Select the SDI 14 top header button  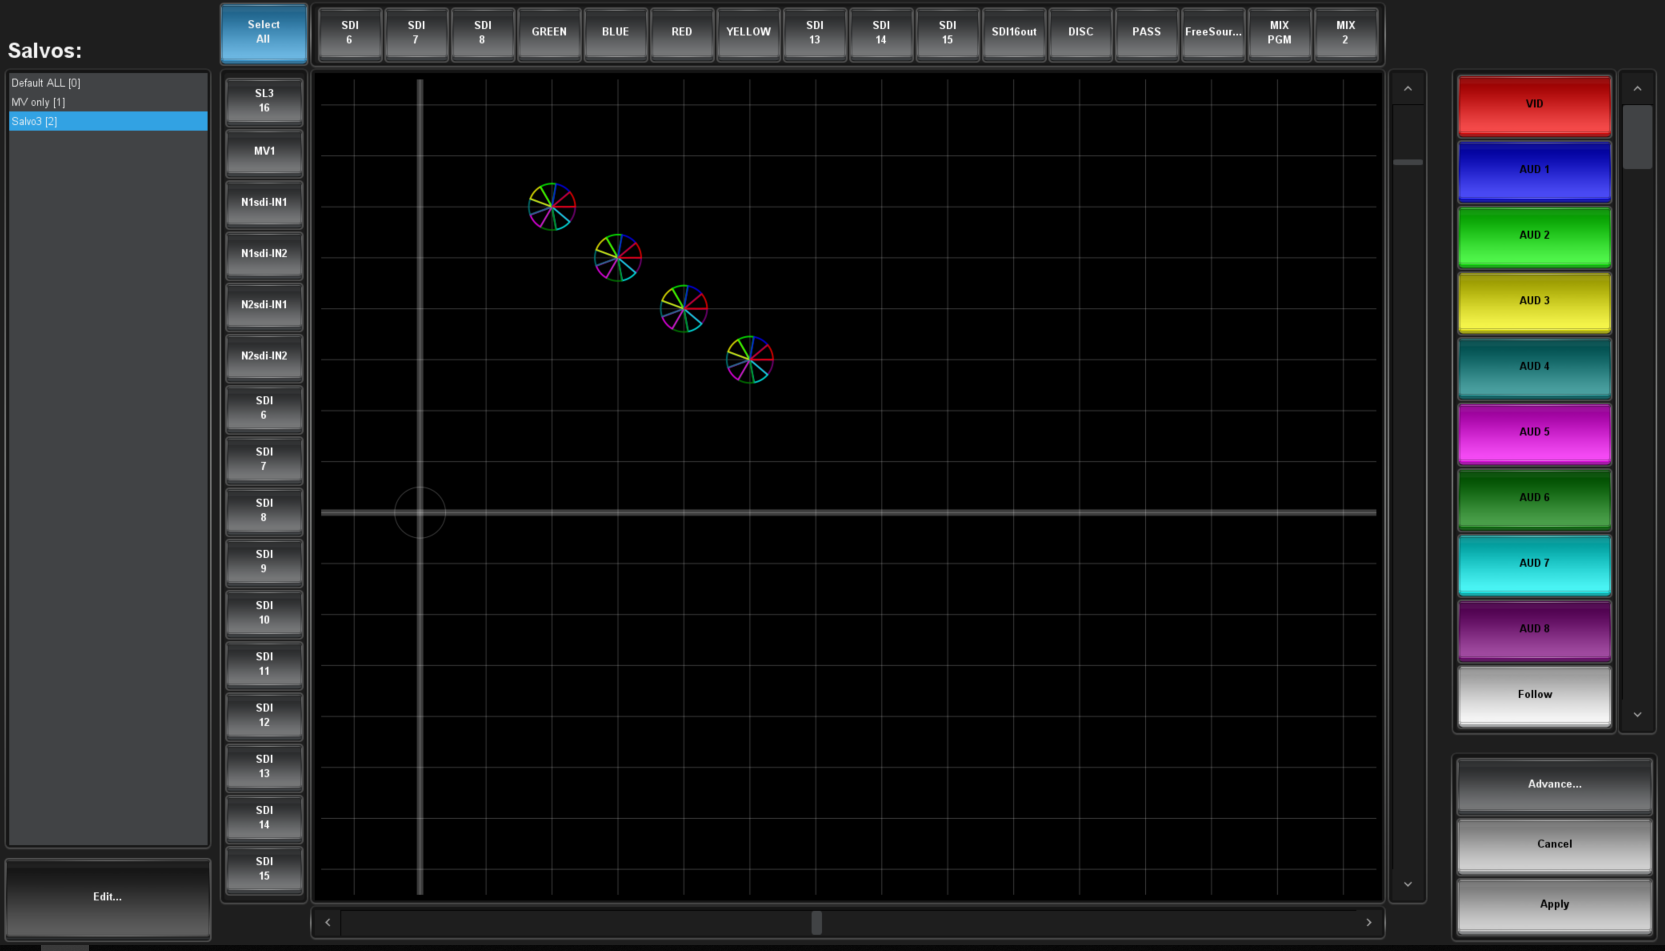(x=881, y=33)
